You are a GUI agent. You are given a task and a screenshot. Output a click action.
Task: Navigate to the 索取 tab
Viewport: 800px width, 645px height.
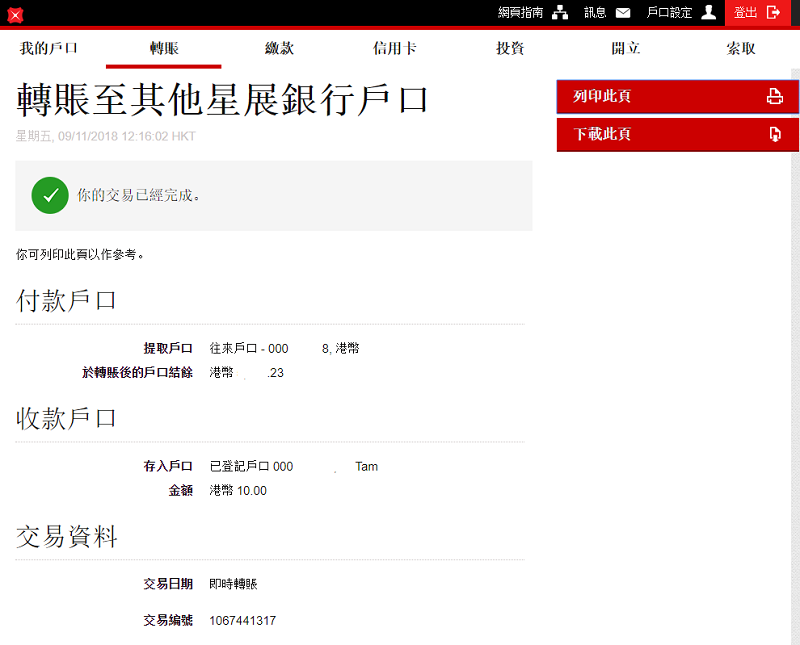[741, 48]
